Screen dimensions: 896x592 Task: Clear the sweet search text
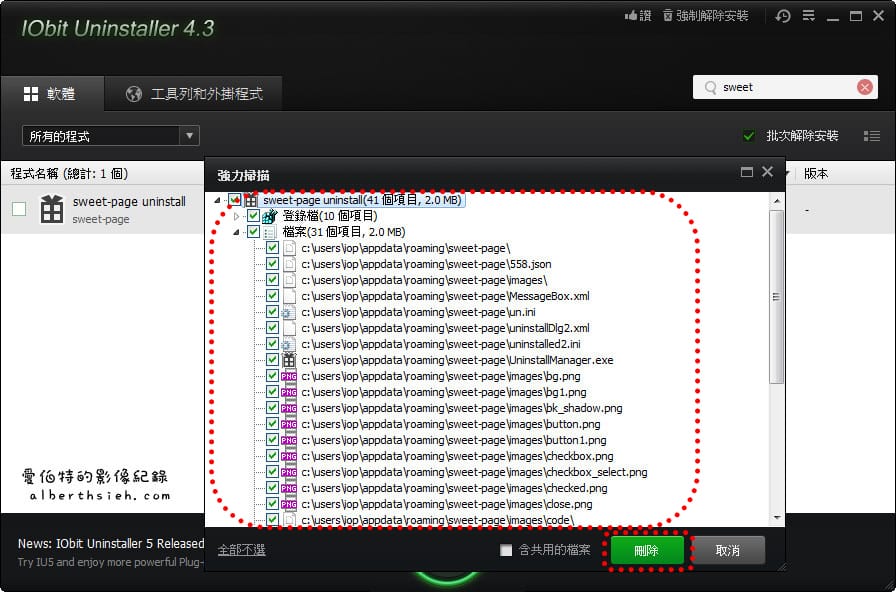pyautogui.click(x=865, y=87)
